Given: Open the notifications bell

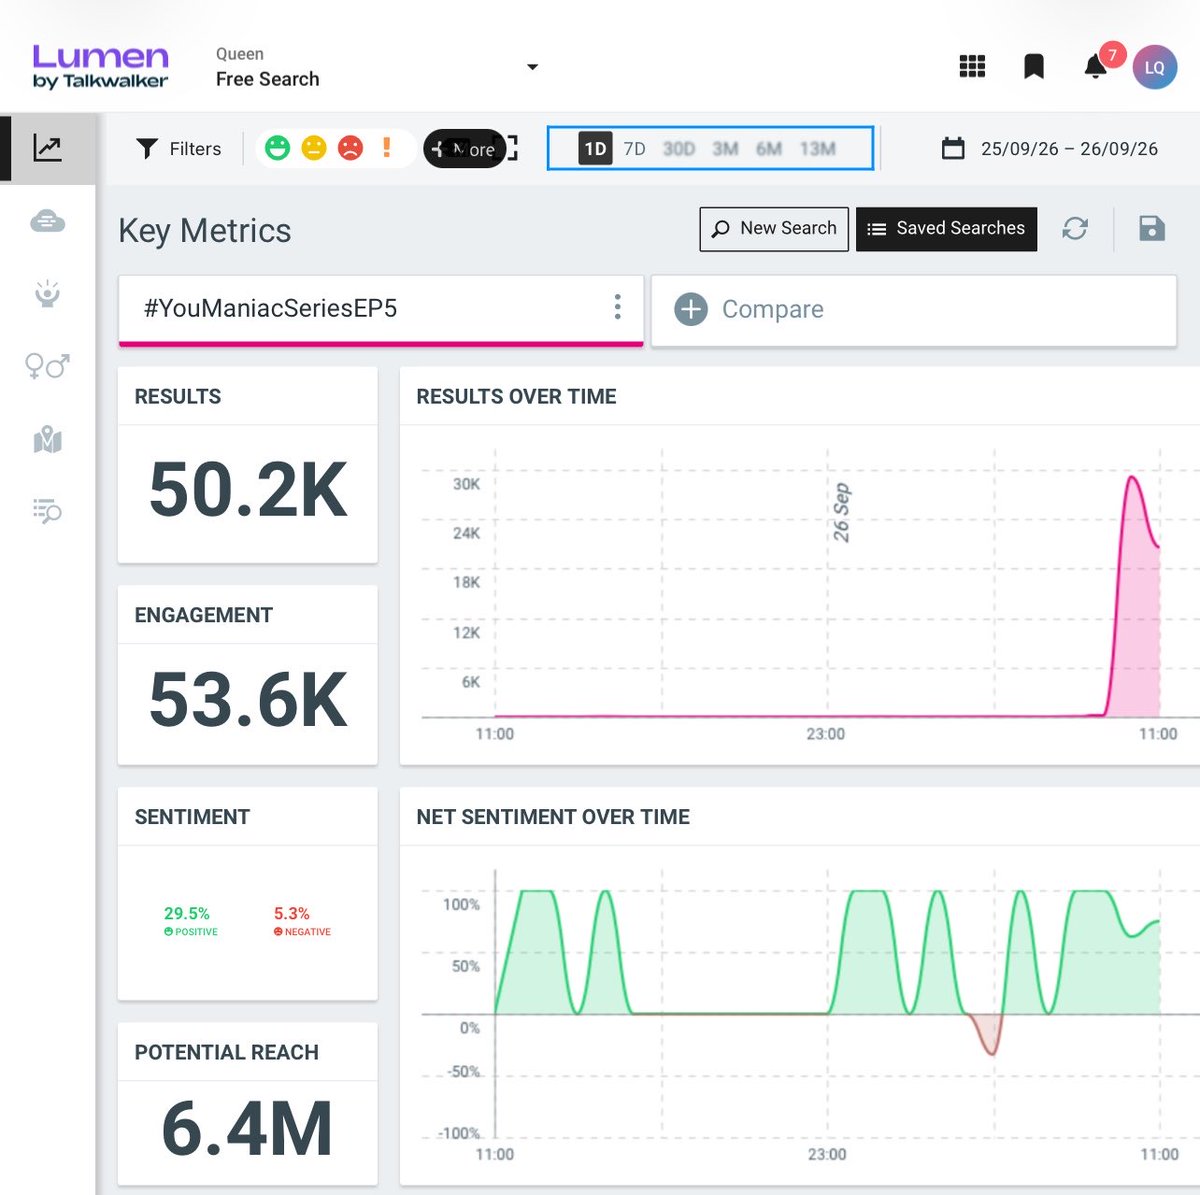Looking at the screenshot, I should point(1096,67).
